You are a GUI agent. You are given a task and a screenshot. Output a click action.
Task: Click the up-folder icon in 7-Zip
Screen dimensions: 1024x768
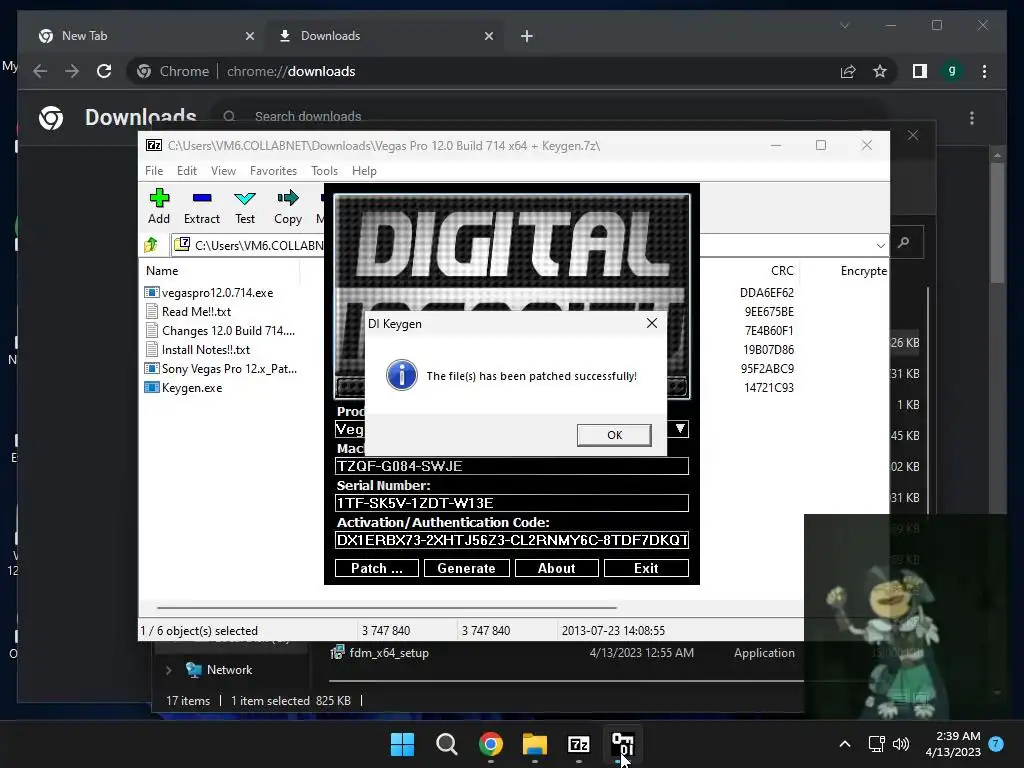(x=152, y=245)
